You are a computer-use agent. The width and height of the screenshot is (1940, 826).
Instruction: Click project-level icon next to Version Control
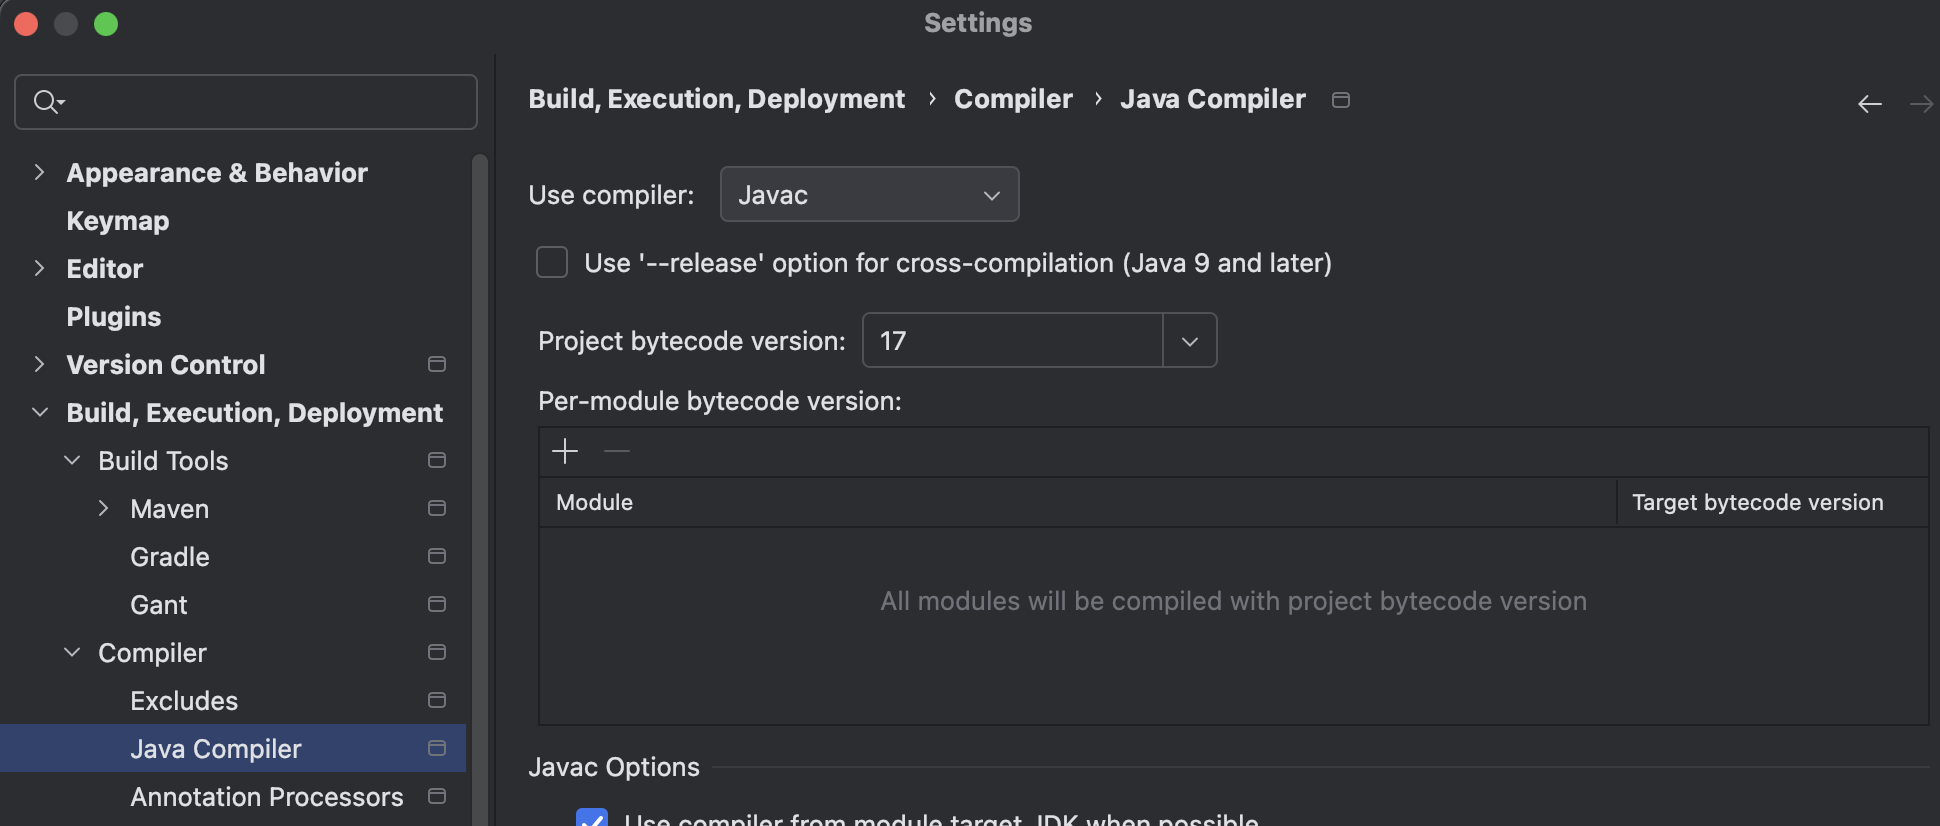click(437, 365)
